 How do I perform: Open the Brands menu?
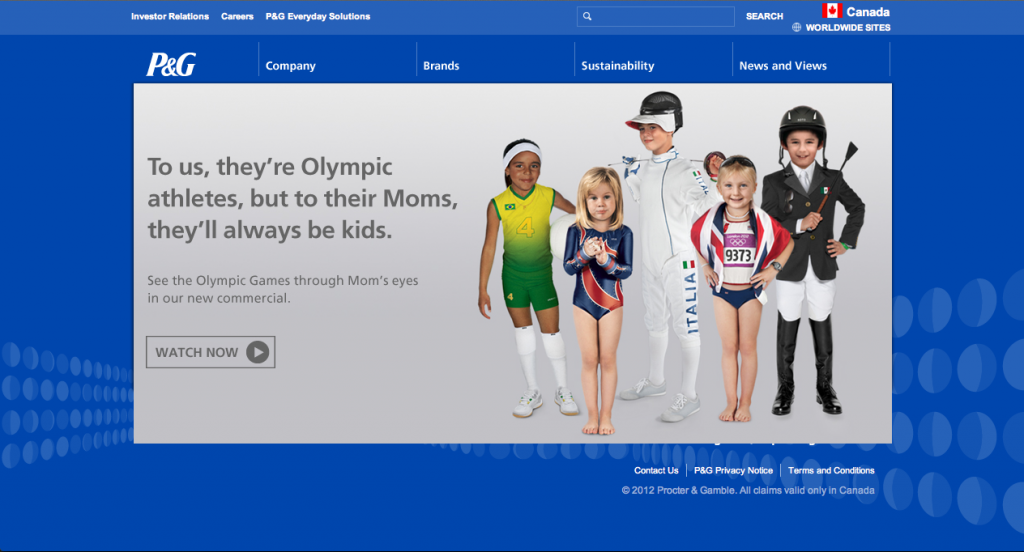click(441, 65)
